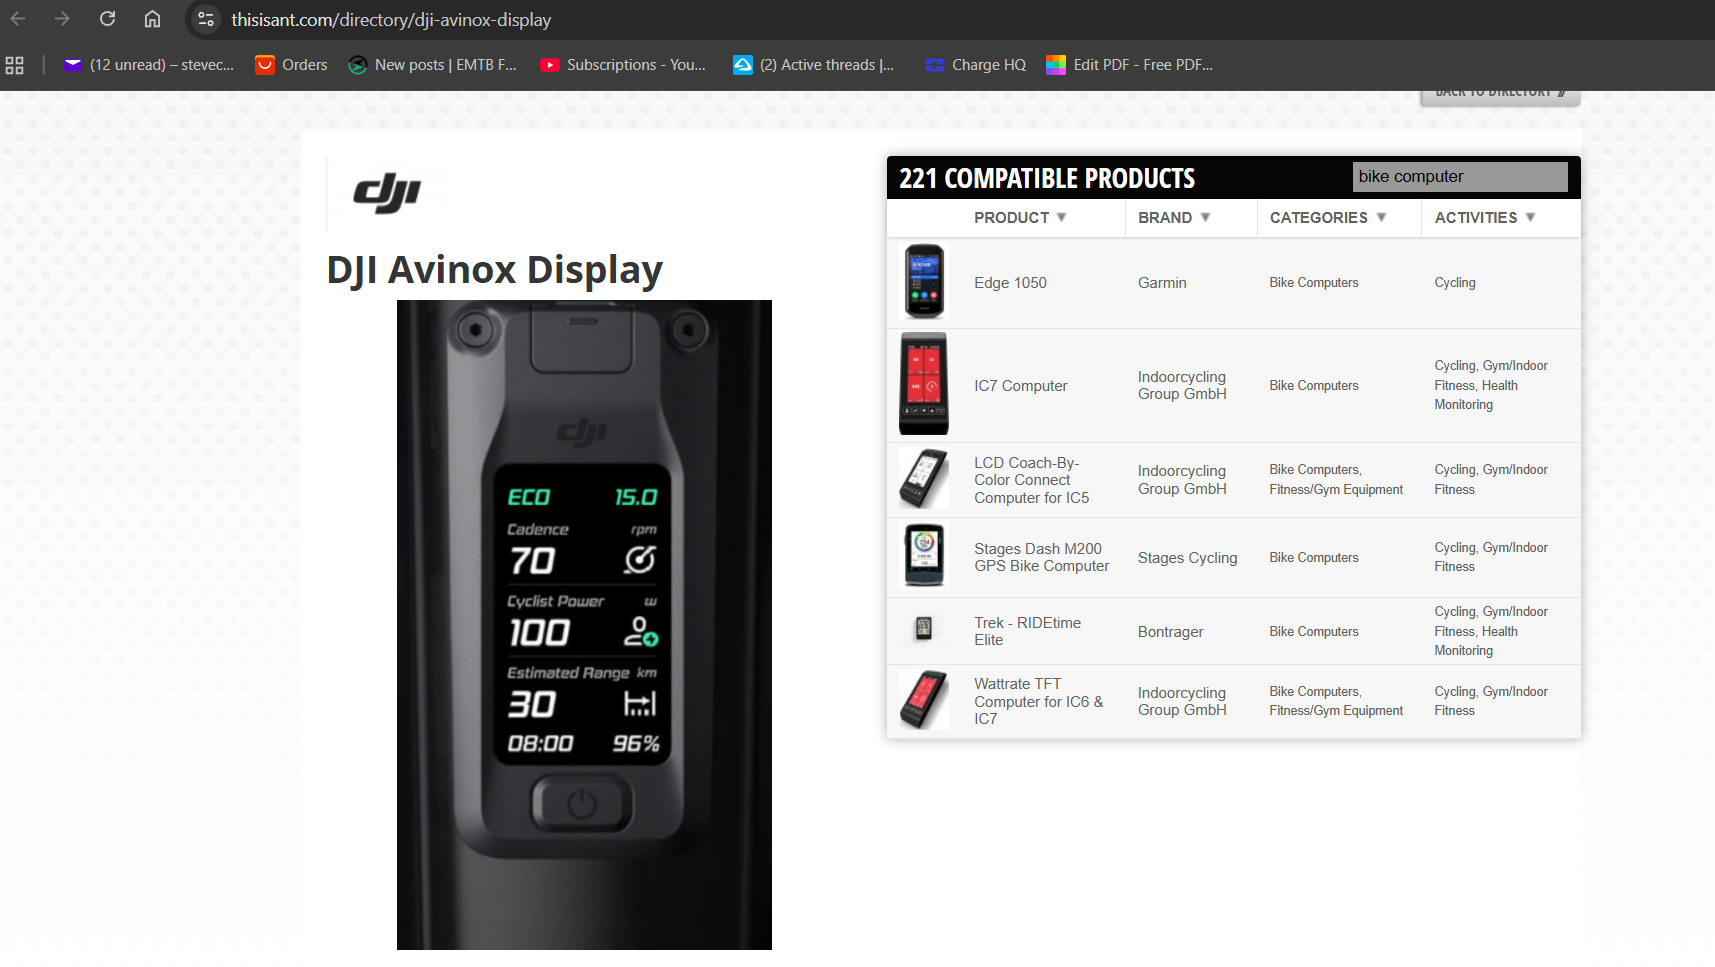Click the DJI logo
1715x967 pixels.
tap(387, 193)
